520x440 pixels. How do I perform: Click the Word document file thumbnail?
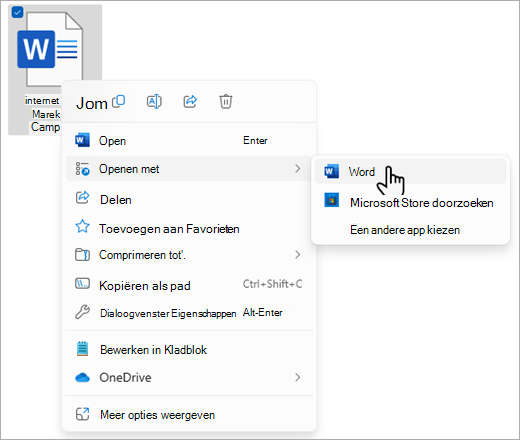[50, 49]
